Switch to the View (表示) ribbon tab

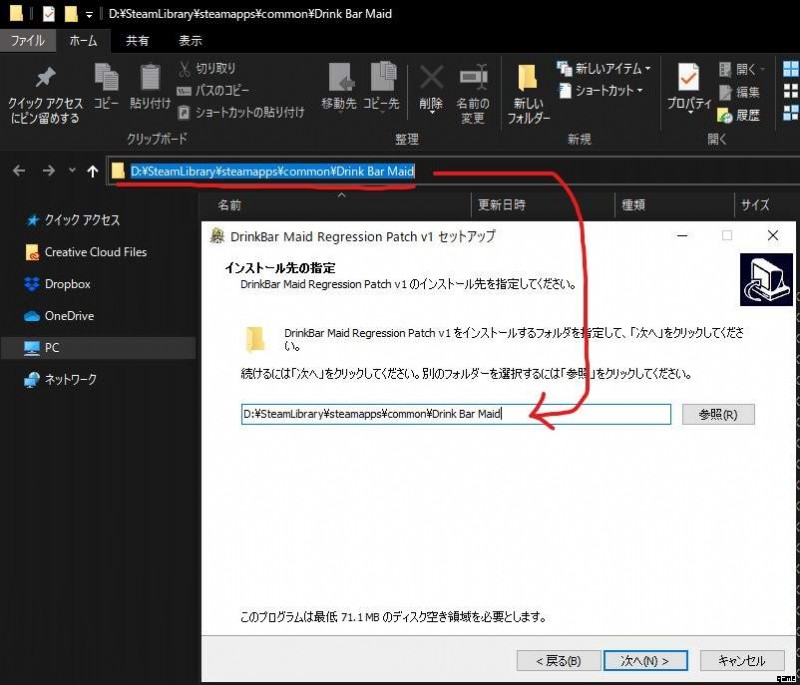point(190,41)
